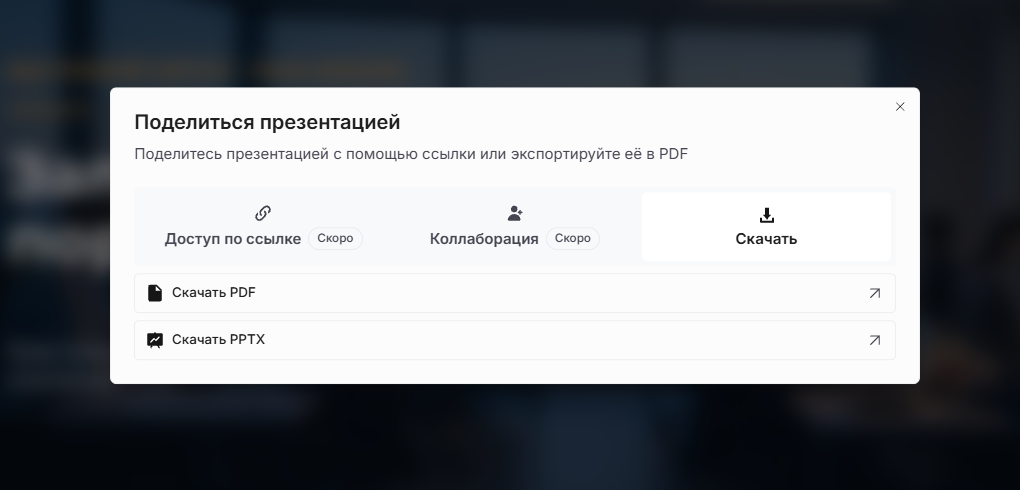Click Скоро badge next to Коллаборация

pyautogui.click(x=572, y=238)
